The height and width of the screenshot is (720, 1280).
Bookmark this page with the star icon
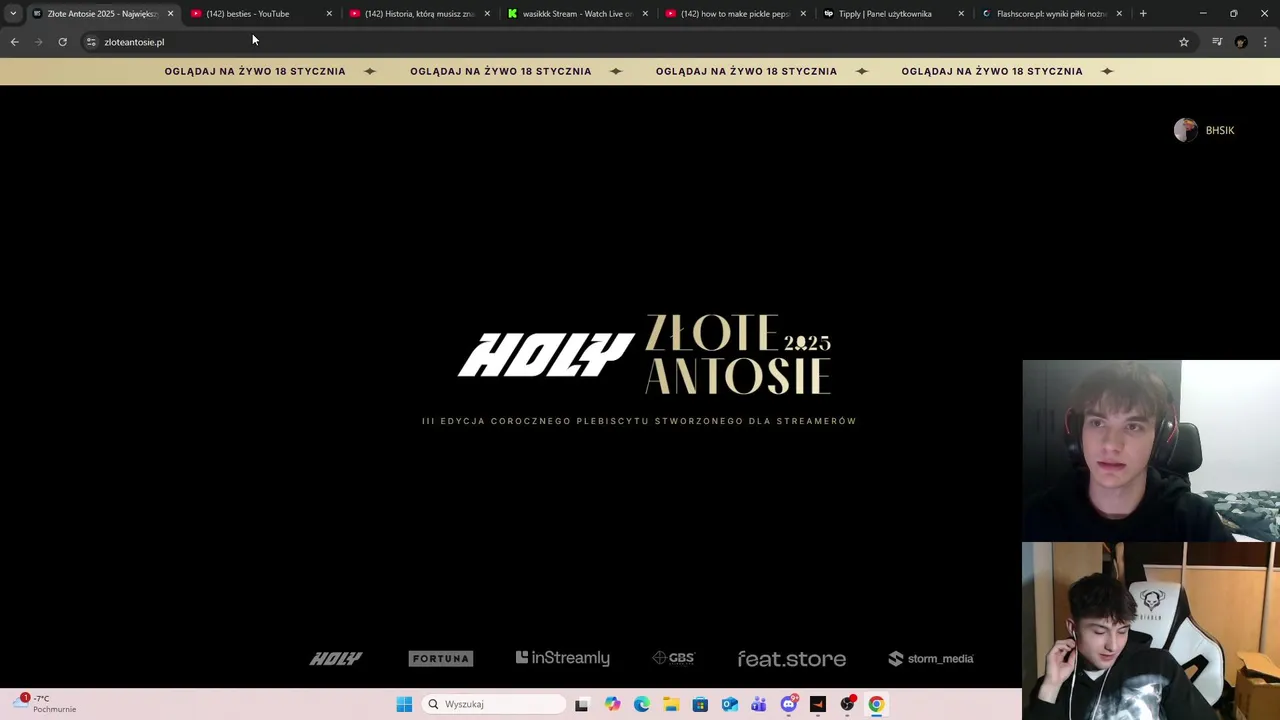pos(1184,42)
